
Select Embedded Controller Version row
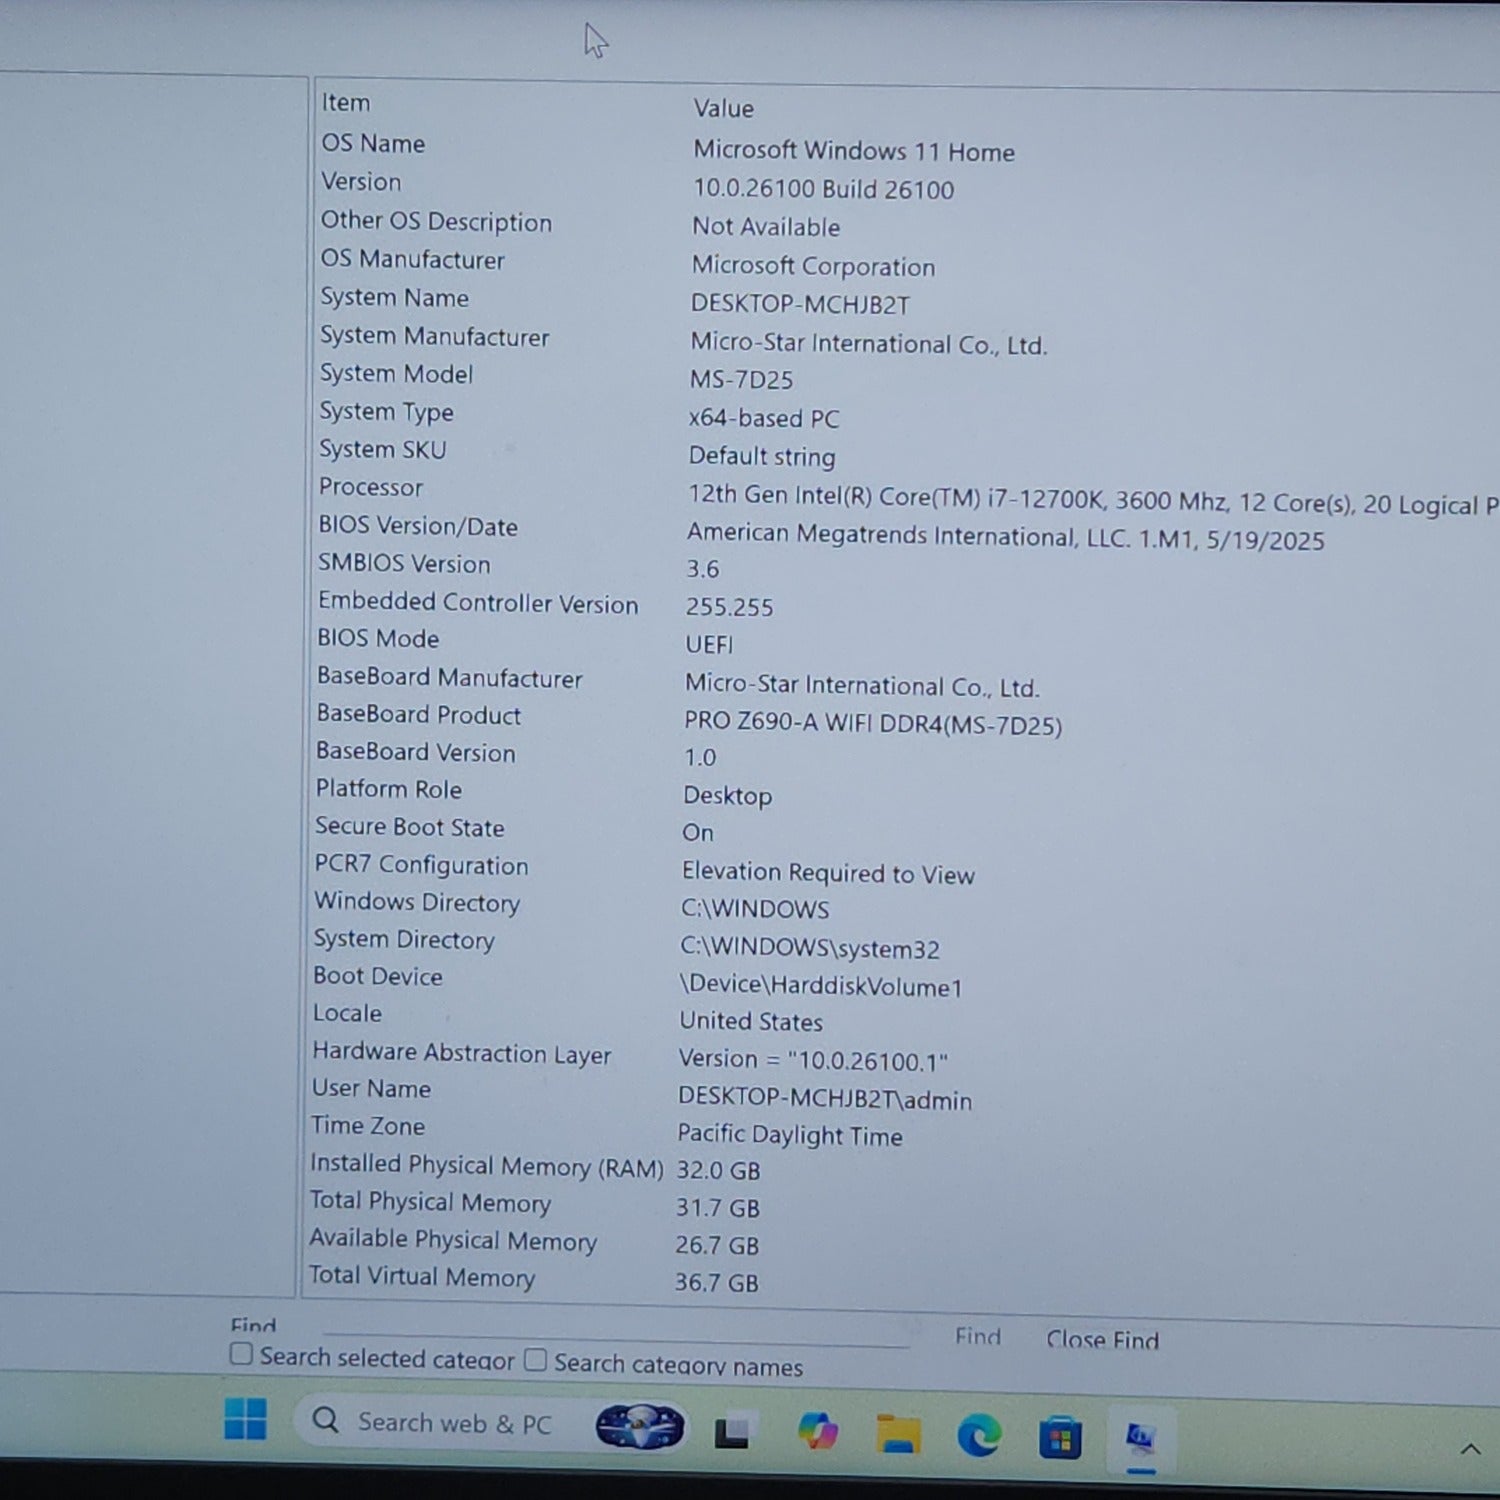tap(477, 602)
